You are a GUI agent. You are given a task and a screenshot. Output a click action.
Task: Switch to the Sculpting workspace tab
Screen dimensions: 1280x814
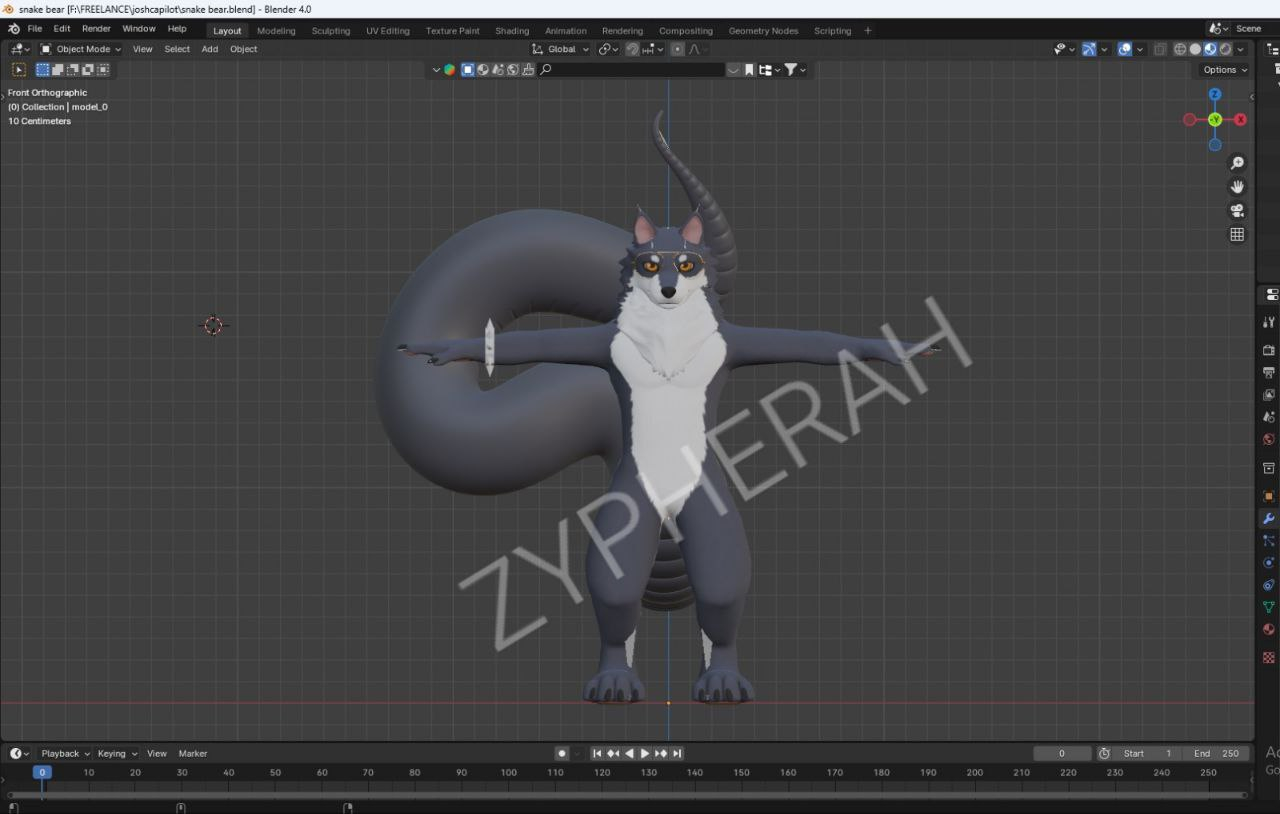(x=331, y=31)
